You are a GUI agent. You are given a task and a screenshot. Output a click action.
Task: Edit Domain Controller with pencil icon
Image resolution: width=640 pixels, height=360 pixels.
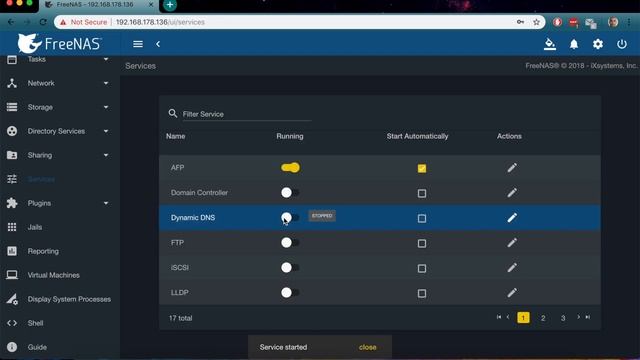pos(512,193)
